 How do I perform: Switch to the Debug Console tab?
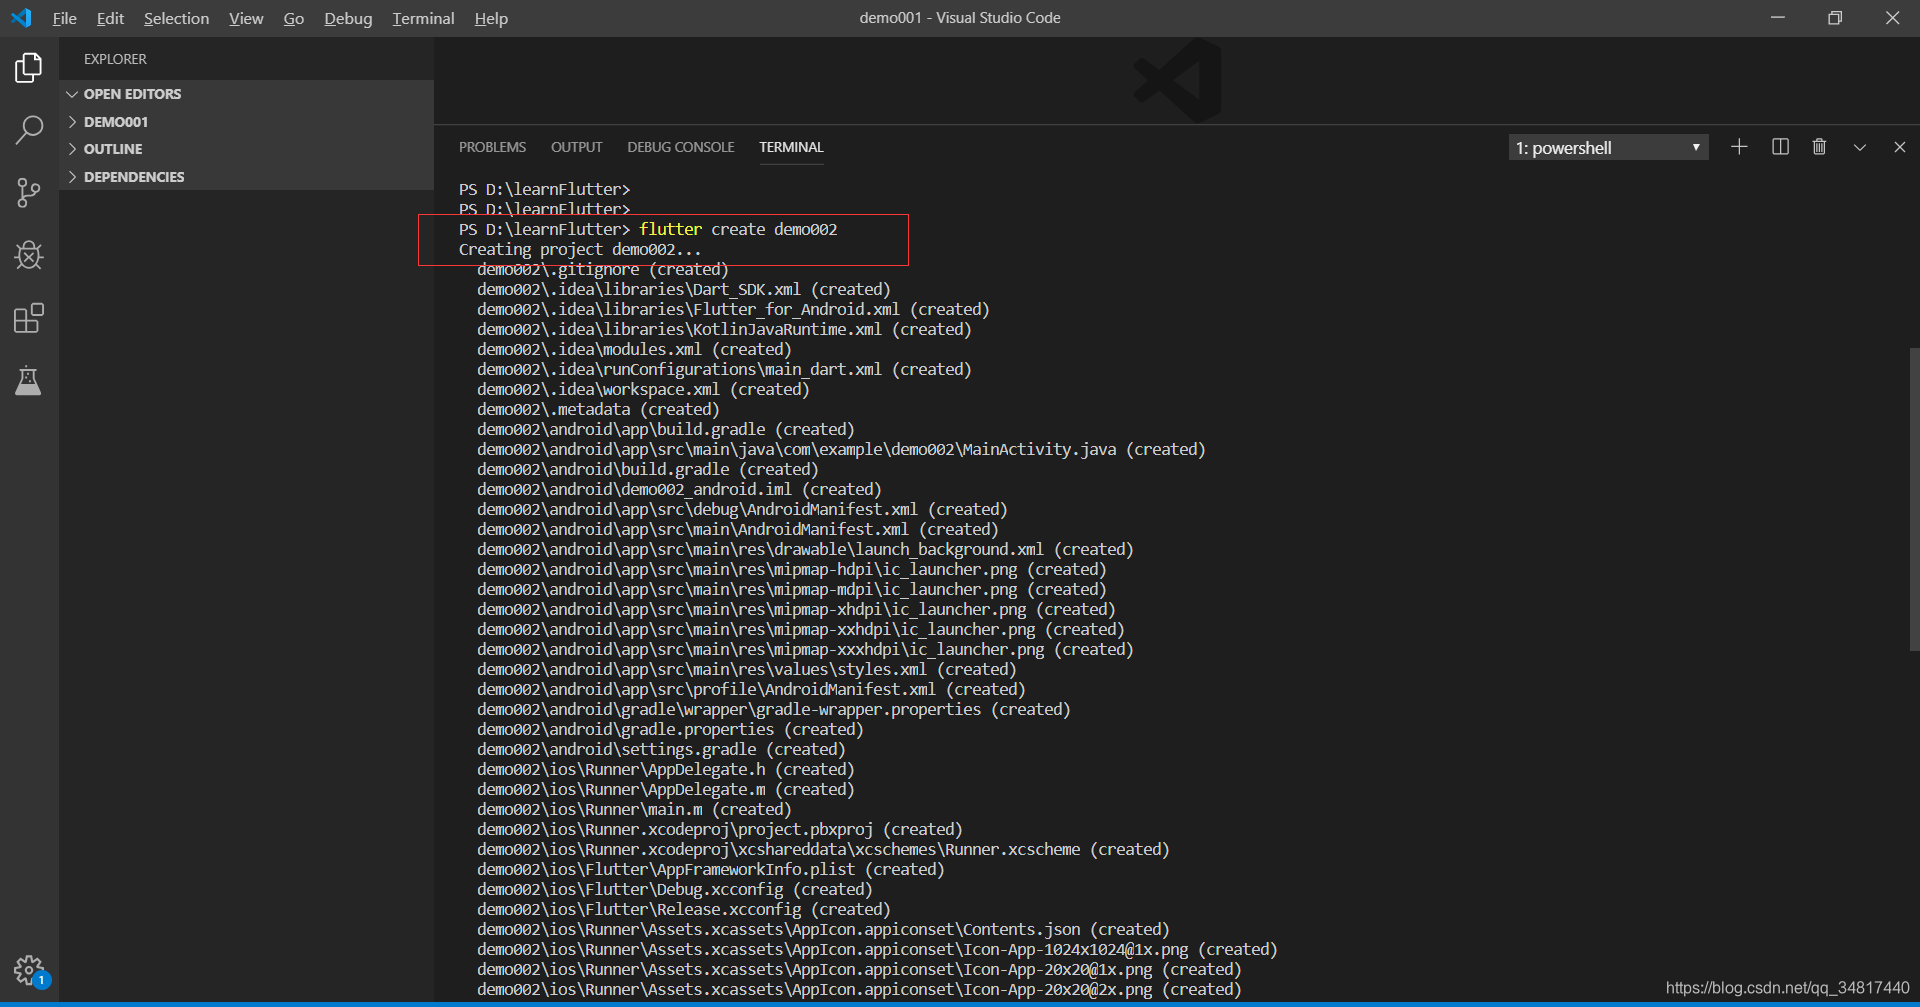[681, 147]
